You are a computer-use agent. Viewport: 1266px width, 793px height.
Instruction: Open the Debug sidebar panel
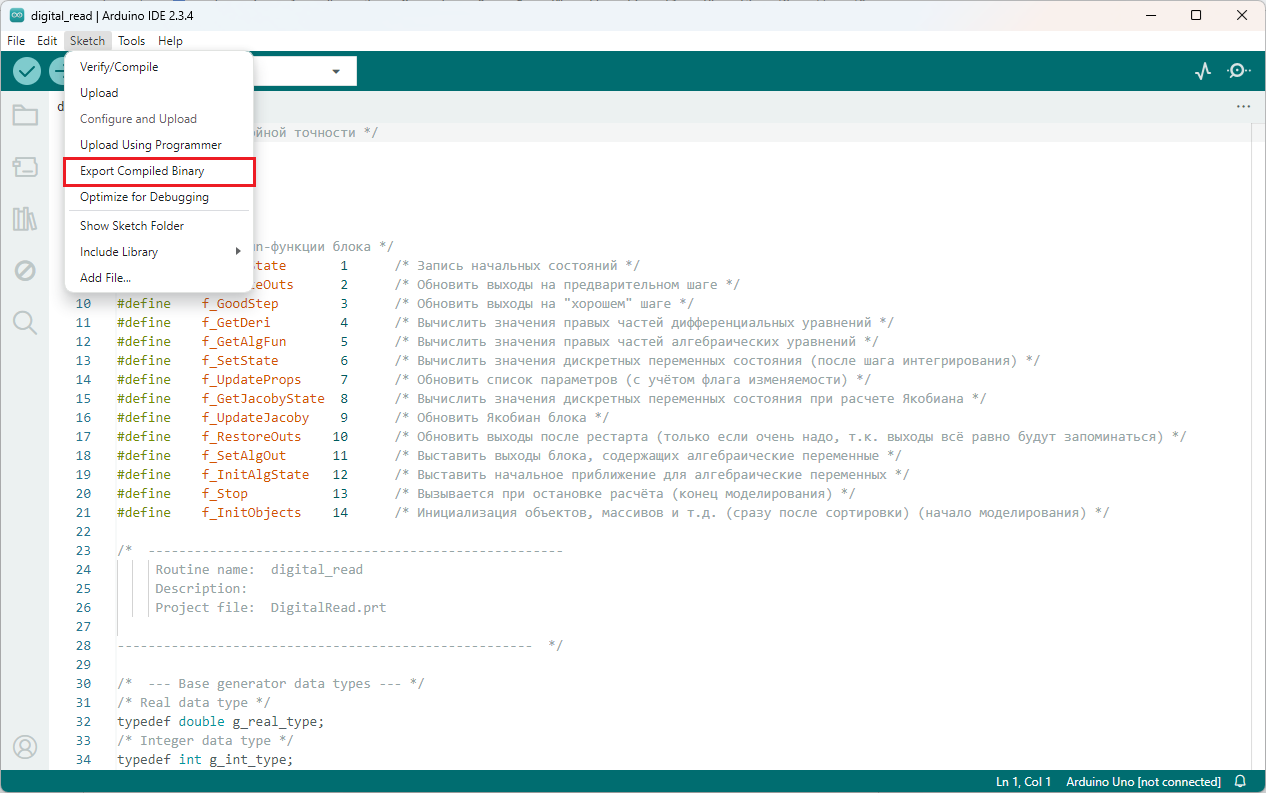click(25, 271)
